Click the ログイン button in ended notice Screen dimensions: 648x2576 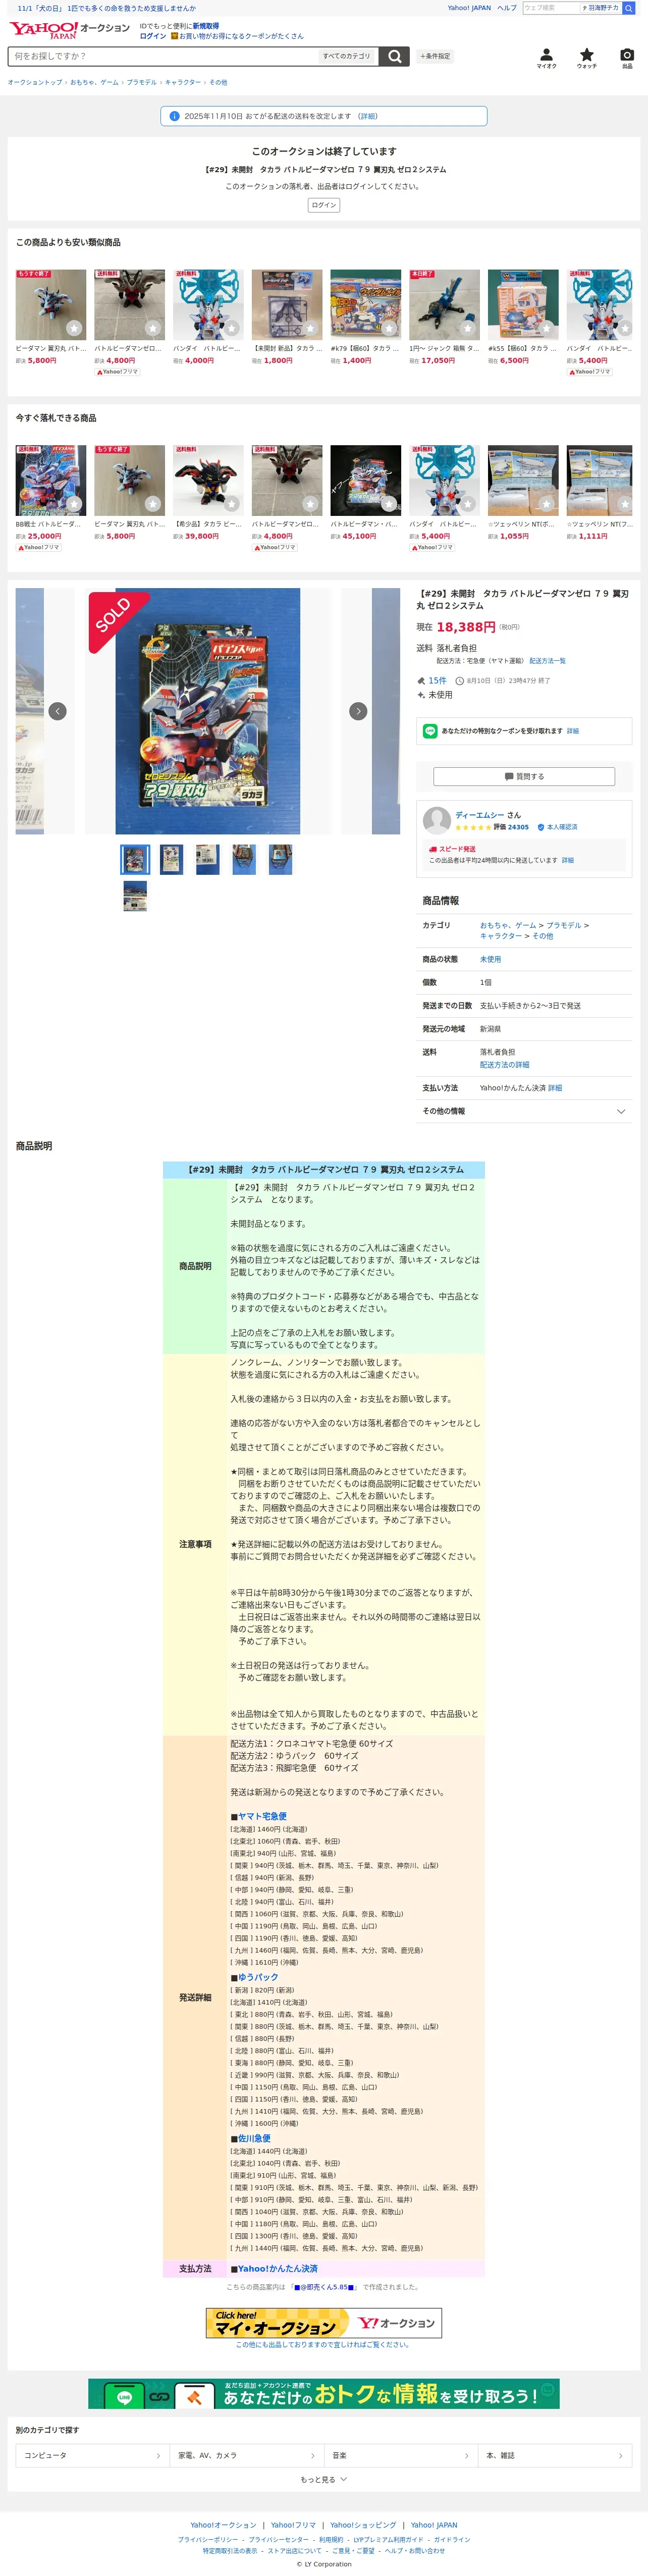[x=324, y=205]
